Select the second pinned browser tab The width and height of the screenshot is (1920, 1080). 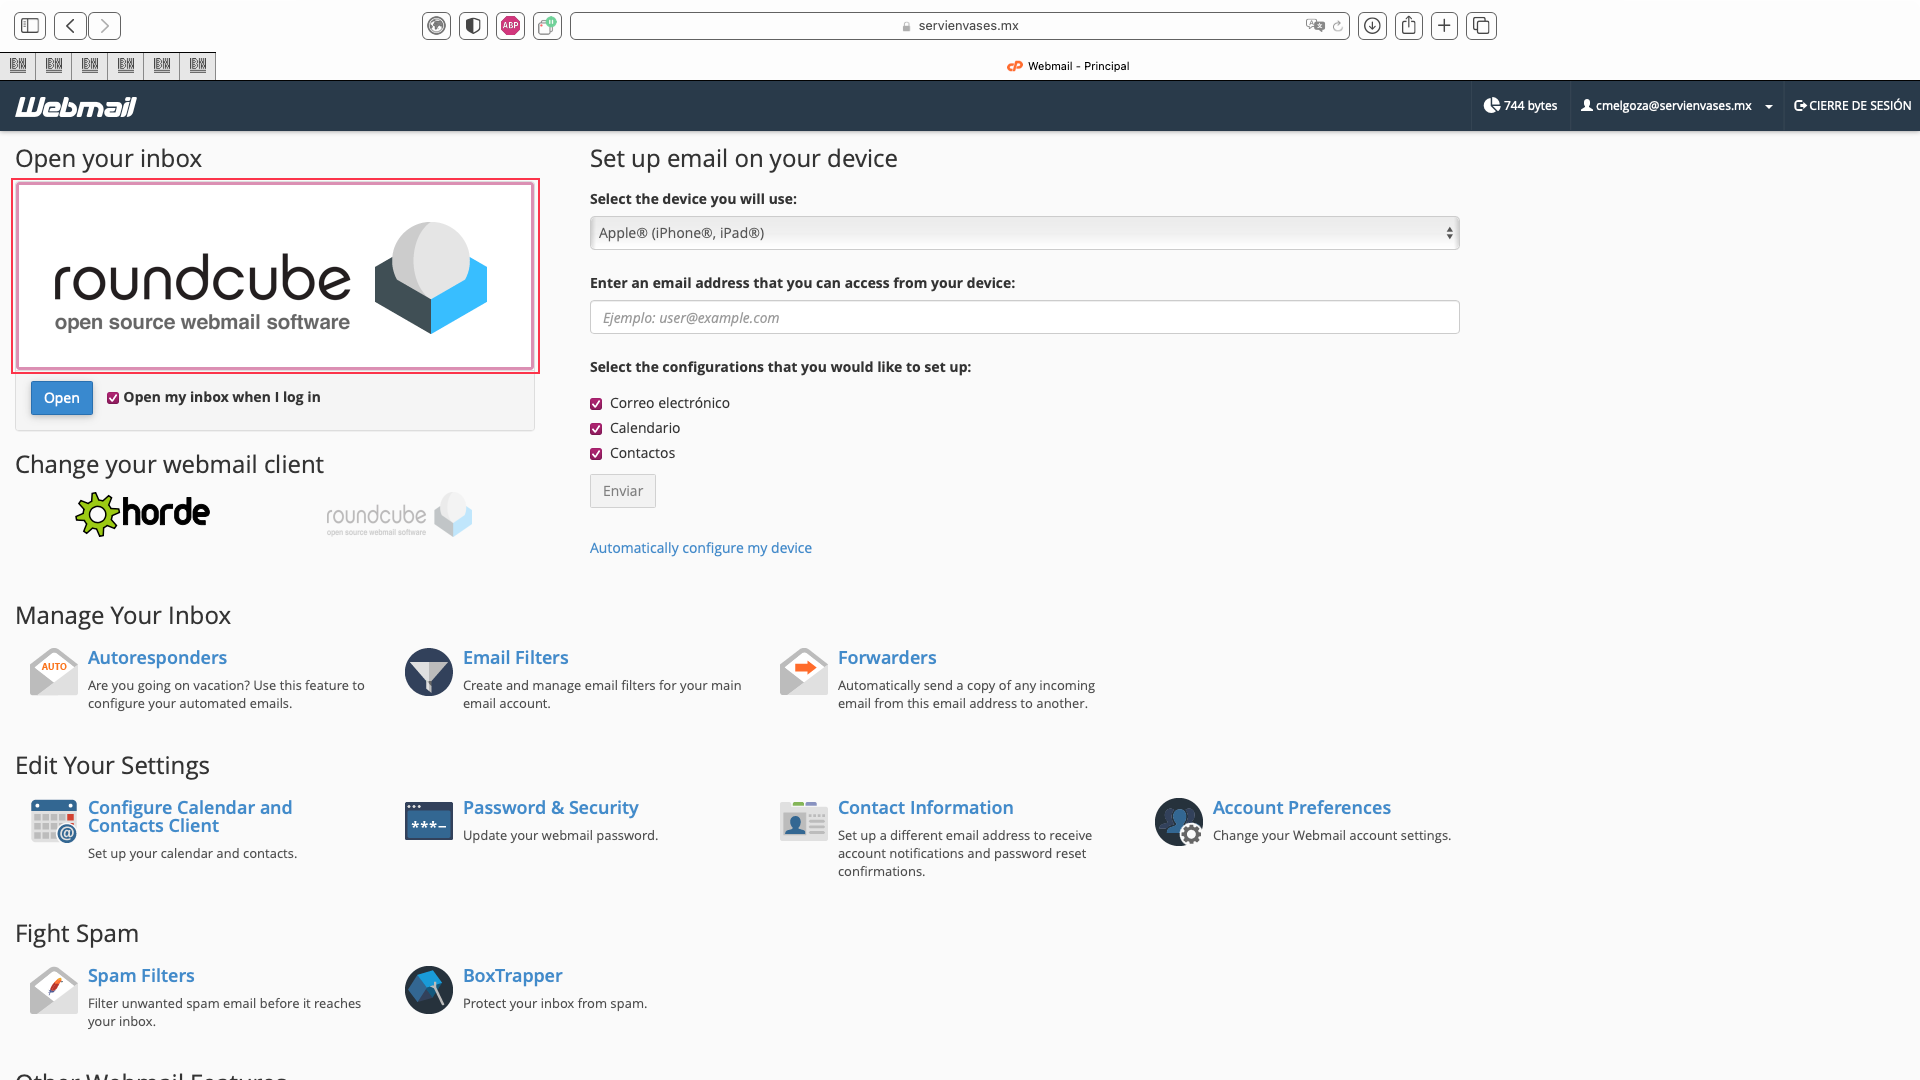coord(54,66)
